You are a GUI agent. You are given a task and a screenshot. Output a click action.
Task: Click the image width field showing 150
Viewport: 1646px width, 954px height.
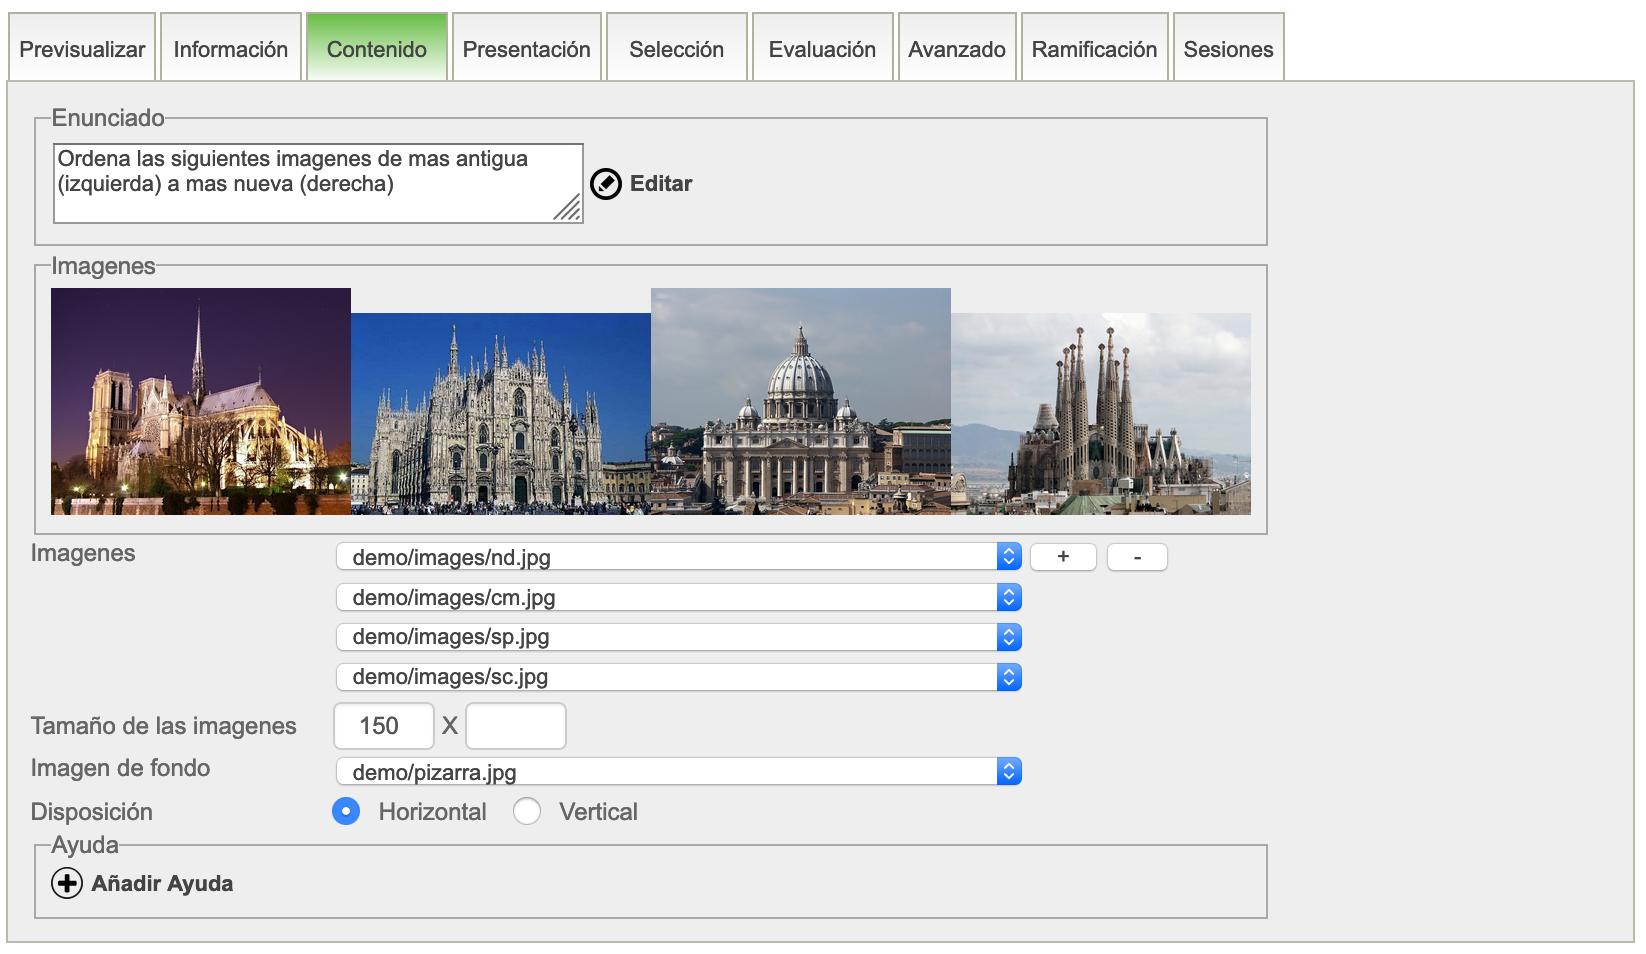point(383,726)
